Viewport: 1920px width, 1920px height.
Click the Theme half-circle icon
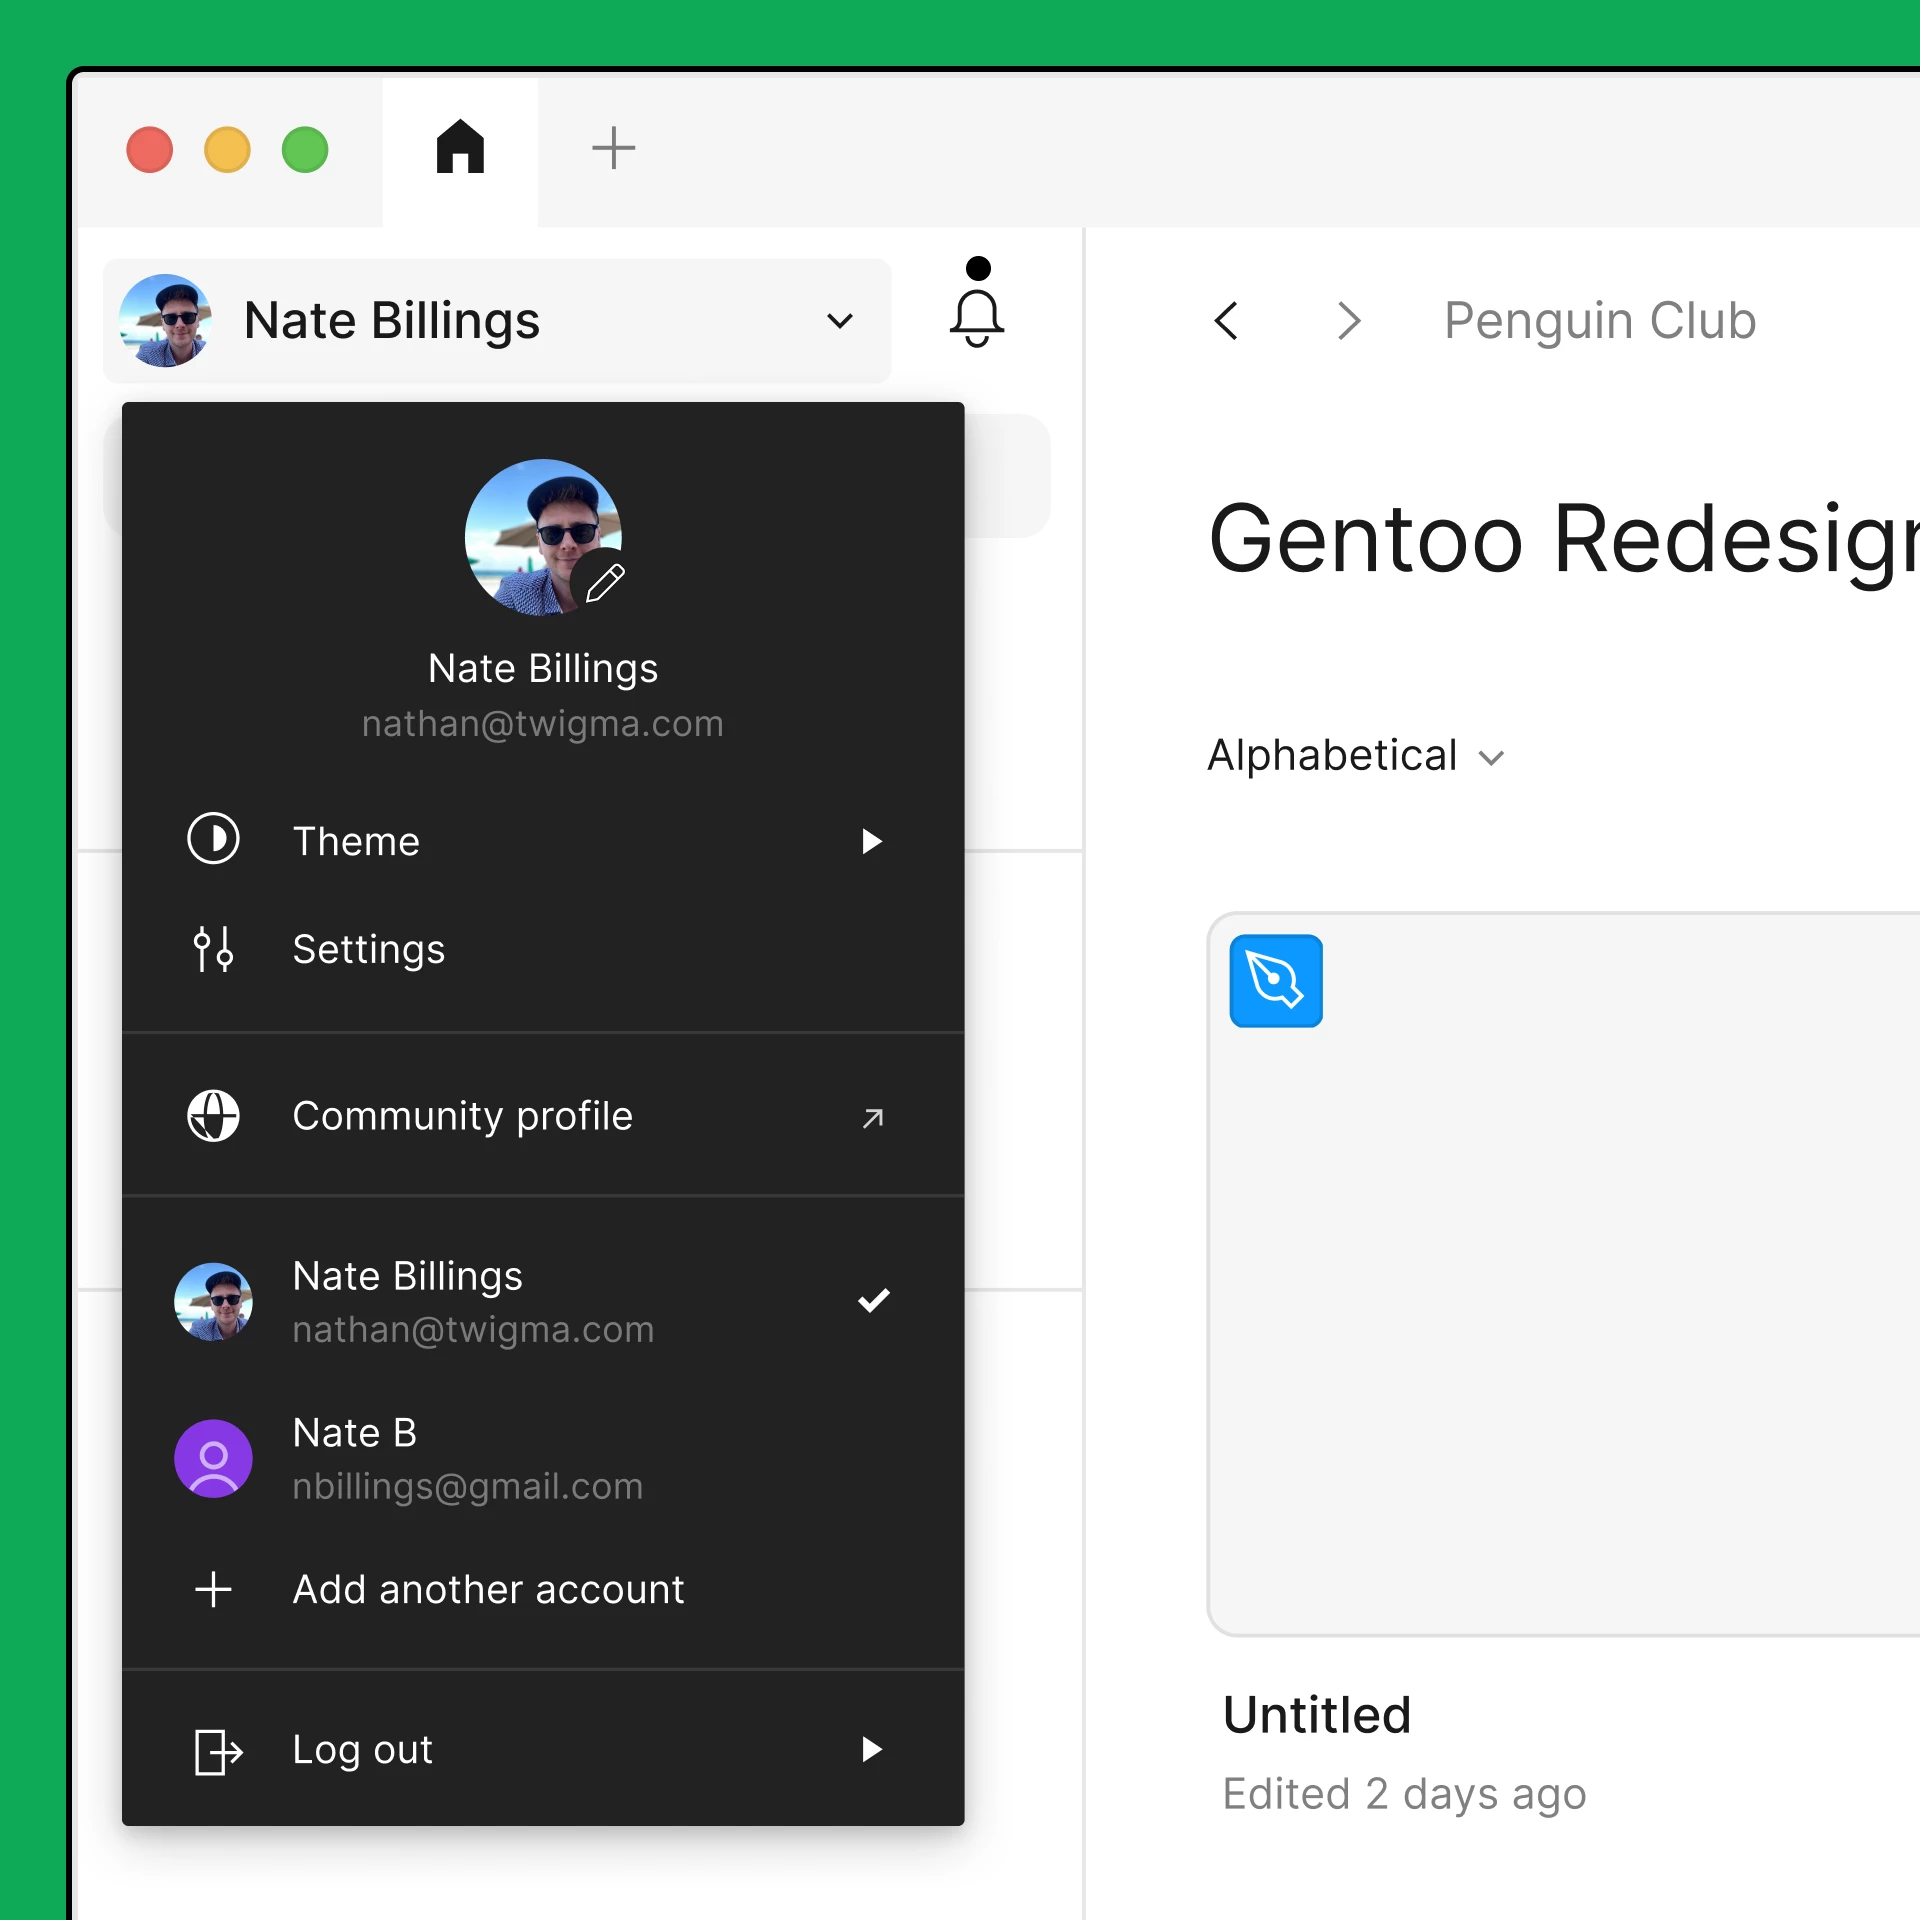click(213, 839)
